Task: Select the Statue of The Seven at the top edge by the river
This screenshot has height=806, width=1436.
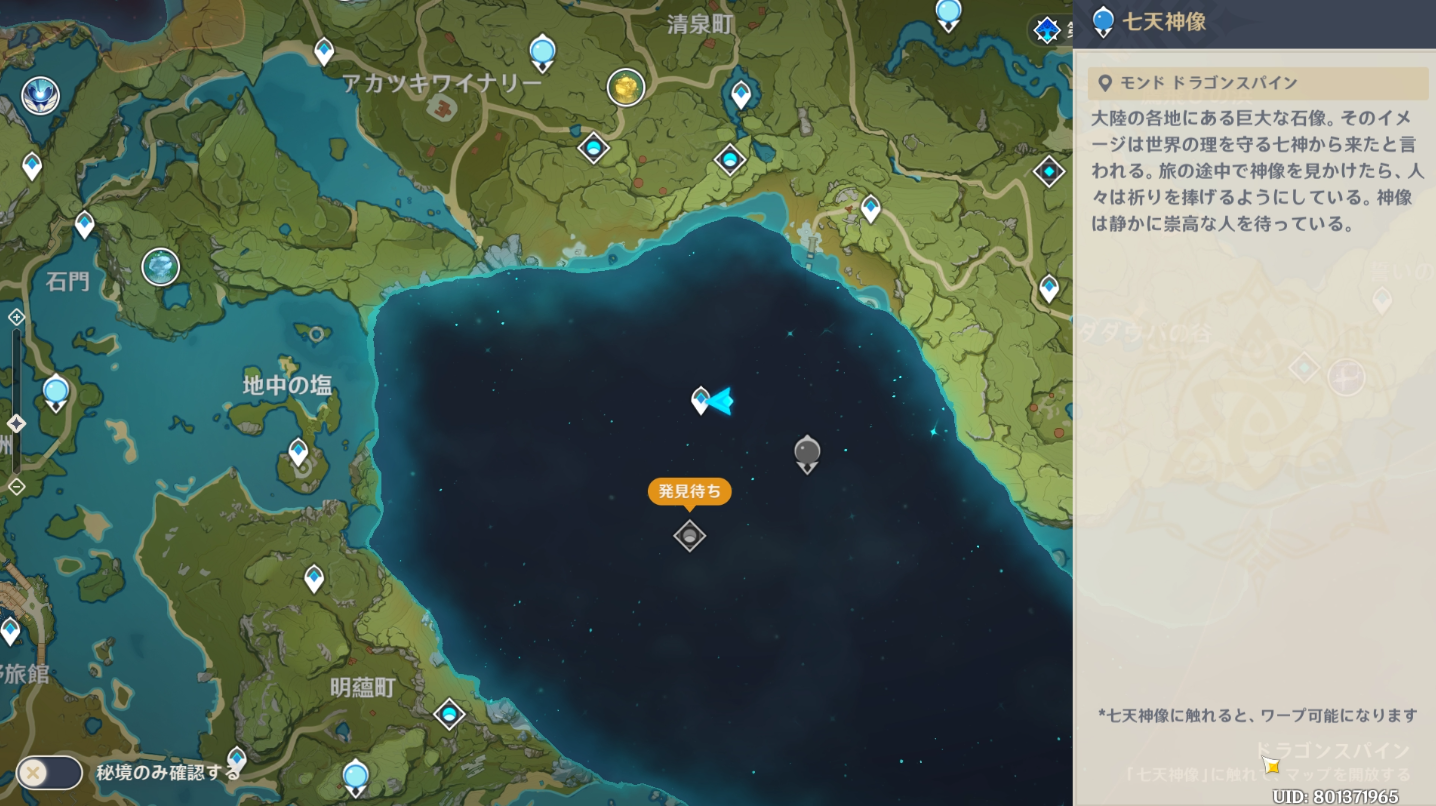Action: (x=948, y=14)
